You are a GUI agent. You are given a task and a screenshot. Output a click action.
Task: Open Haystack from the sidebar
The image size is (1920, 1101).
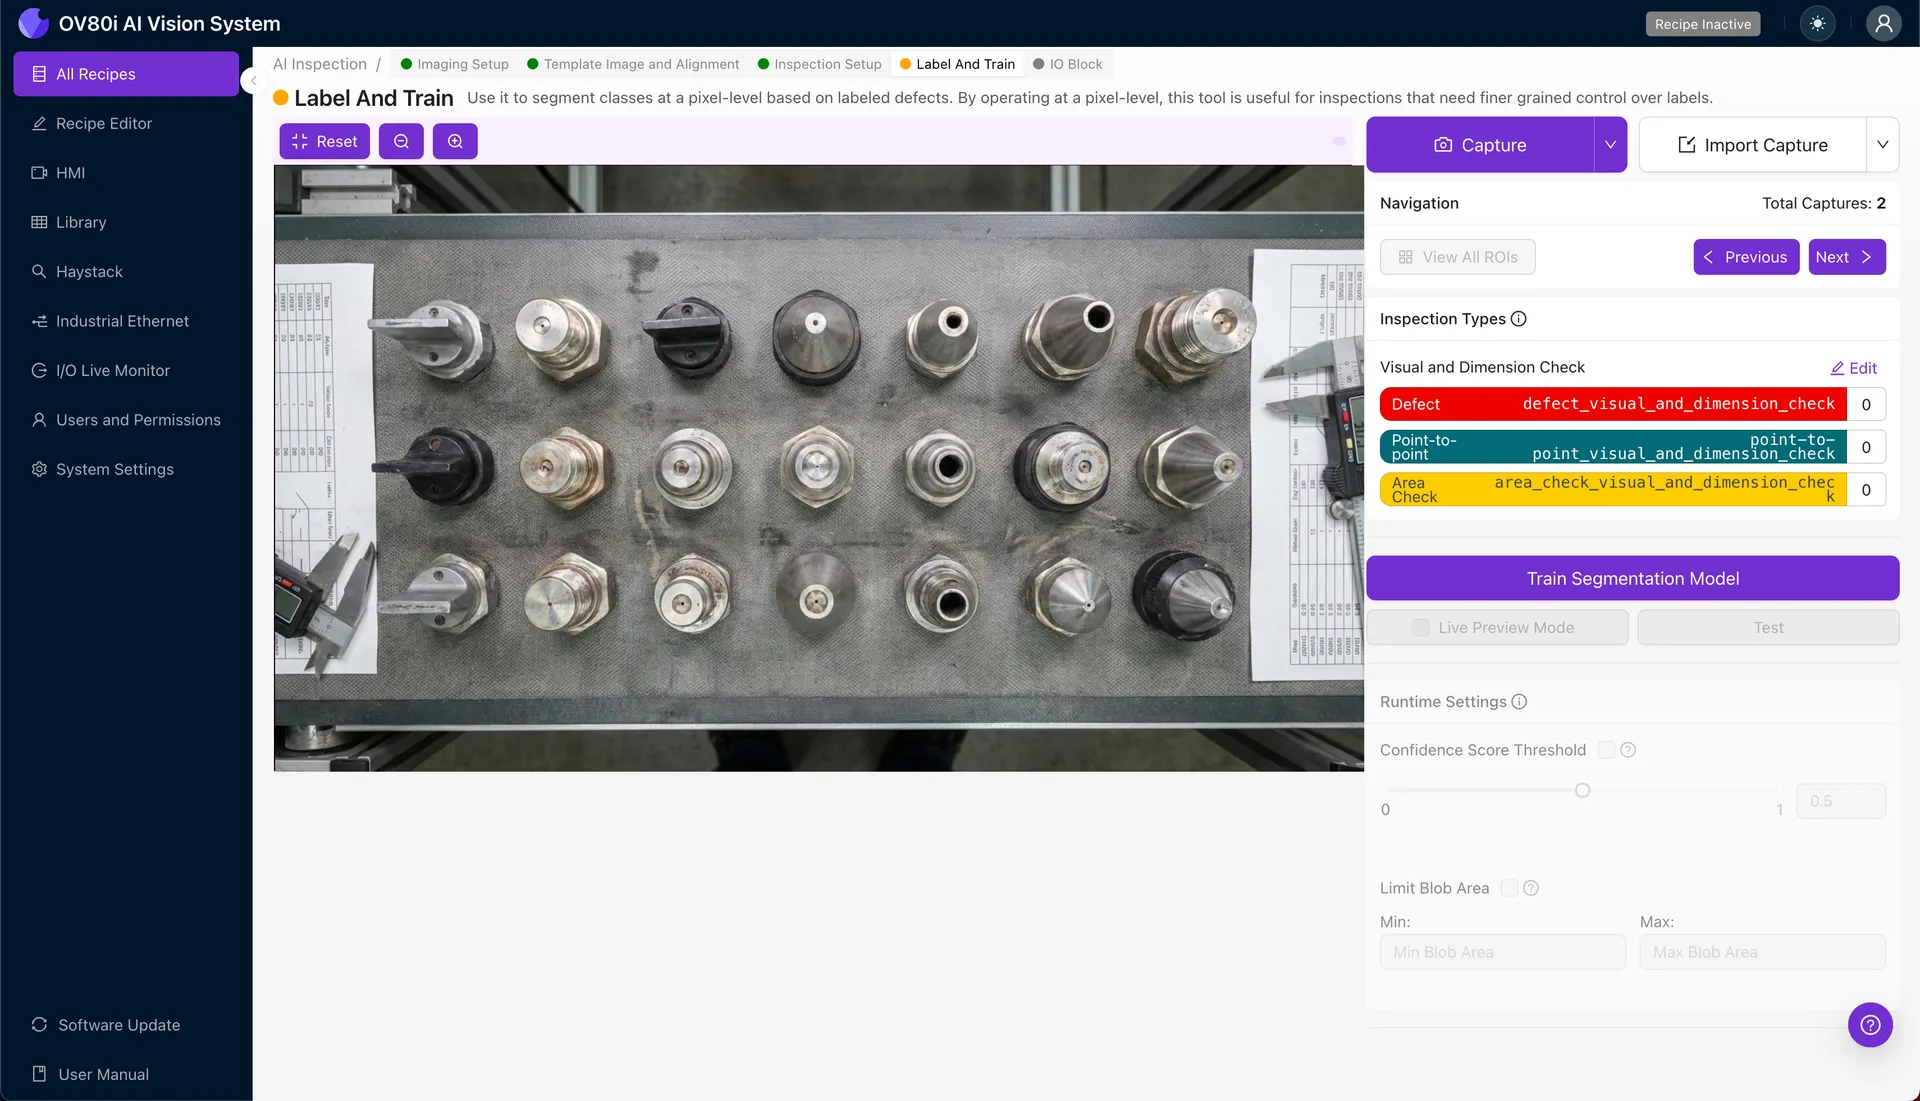point(89,271)
